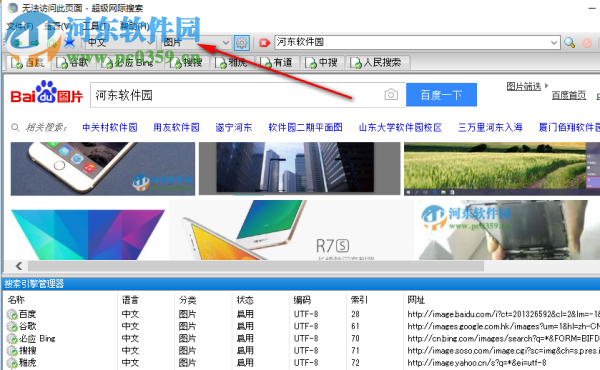Screen dimensions: 600x370
Task: Open the 文件(F) menu
Action: click(20, 26)
